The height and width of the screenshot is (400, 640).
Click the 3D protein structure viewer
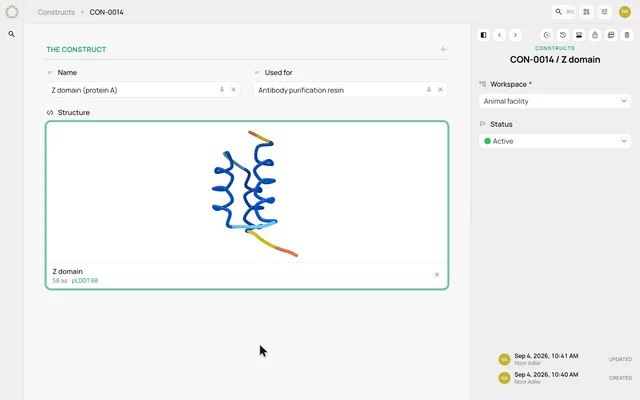(x=247, y=193)
